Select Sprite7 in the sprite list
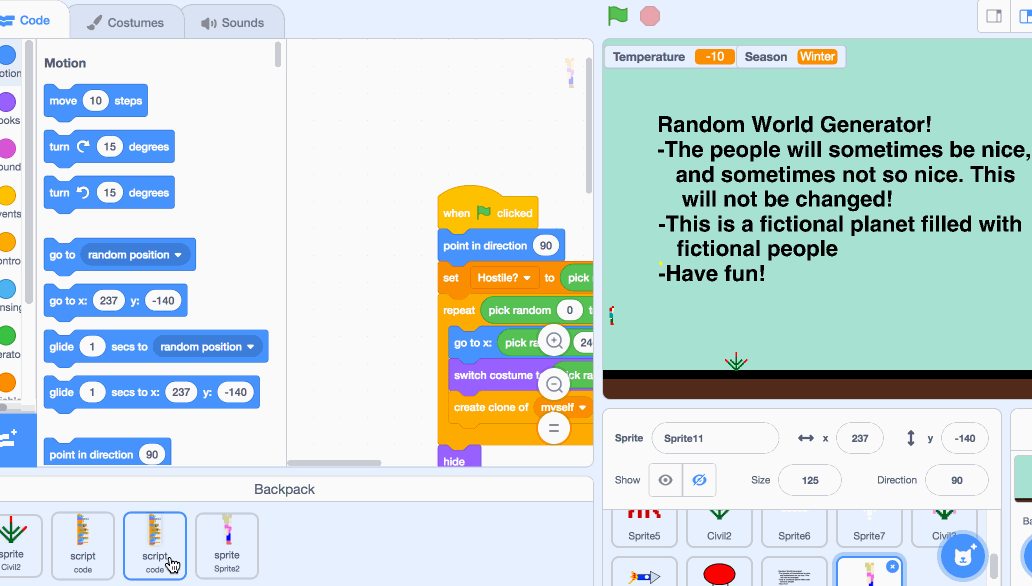The height and width of the screenshot is (586, 1032). (x=869, y=528)
